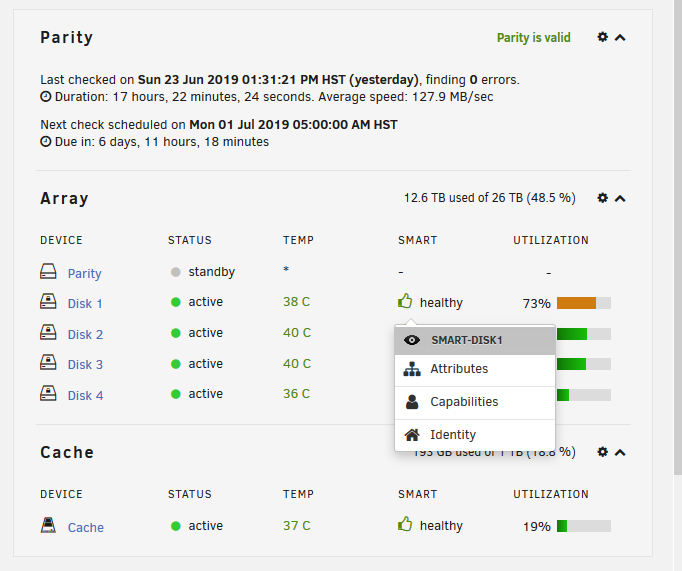Screen dimensions: 682x571
Task: Open the Parity device link
Action: point(84,274)
